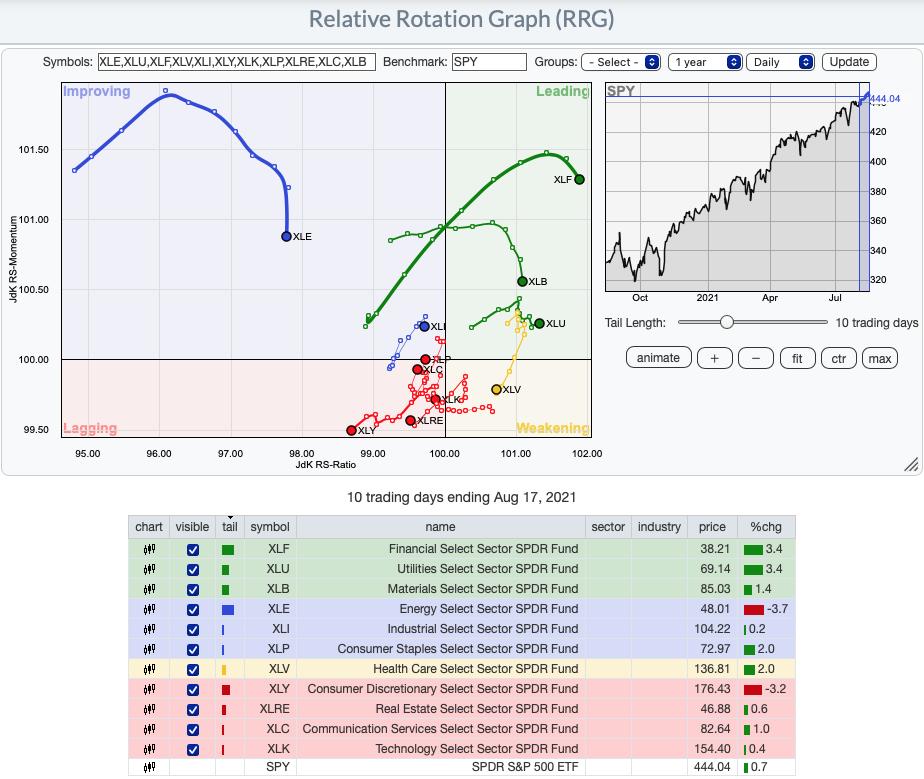924x779 pixels.
Task: Untick the XLU visible checkbox
Action: [193, 570]
